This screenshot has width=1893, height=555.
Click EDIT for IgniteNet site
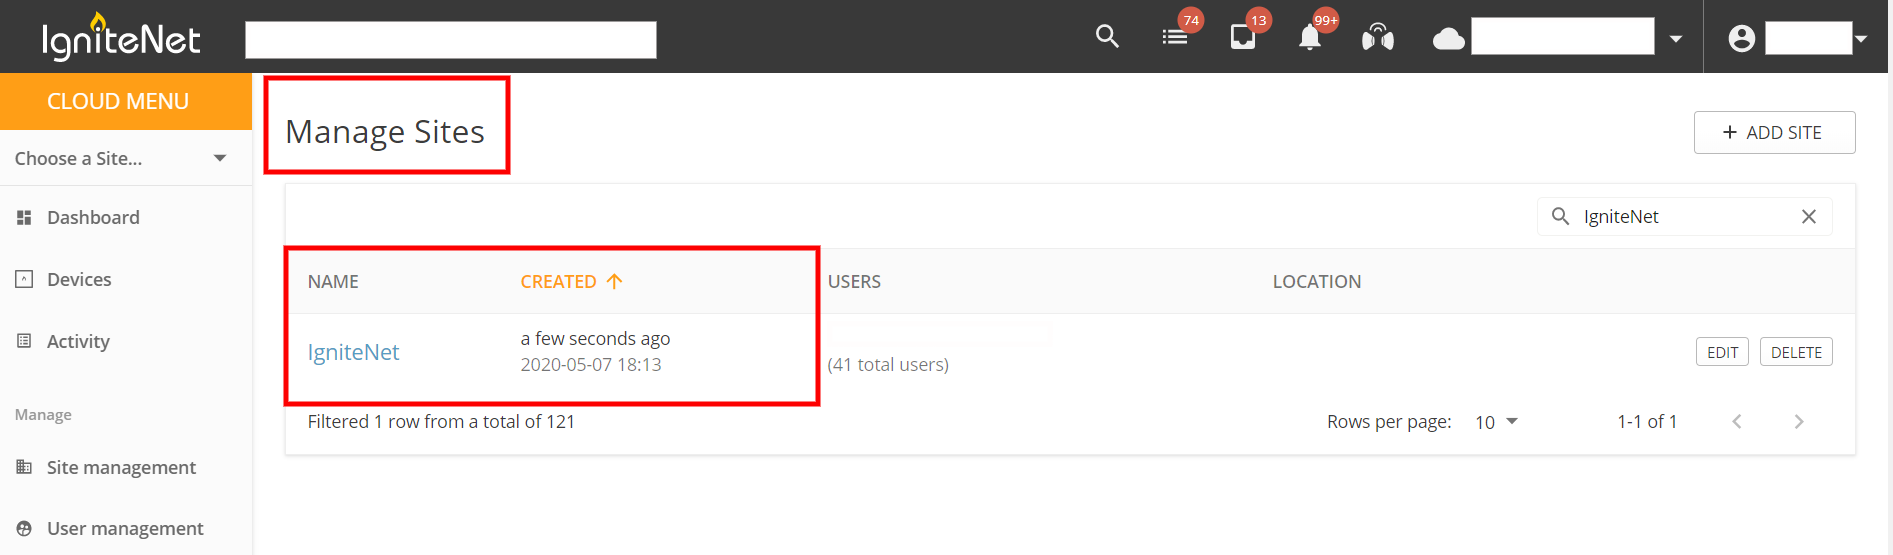tap(1722, 352)
